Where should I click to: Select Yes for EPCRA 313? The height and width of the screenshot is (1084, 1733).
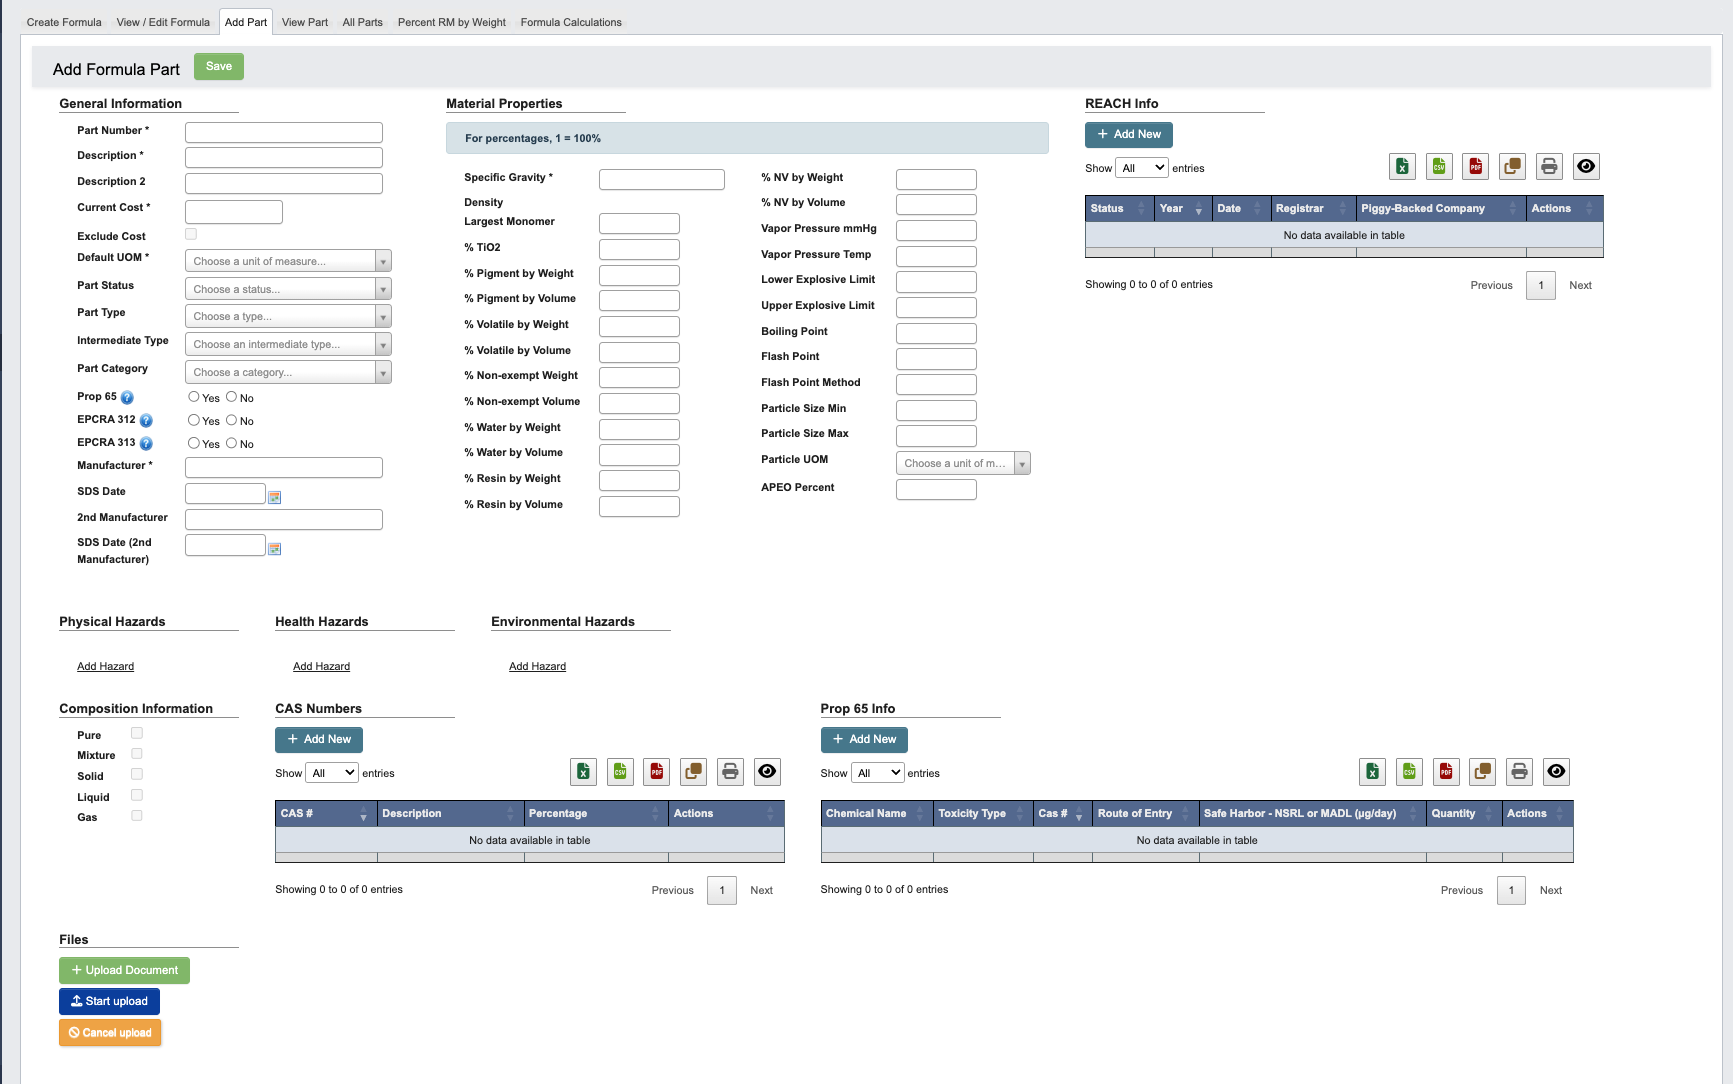(x=194, y=443)
